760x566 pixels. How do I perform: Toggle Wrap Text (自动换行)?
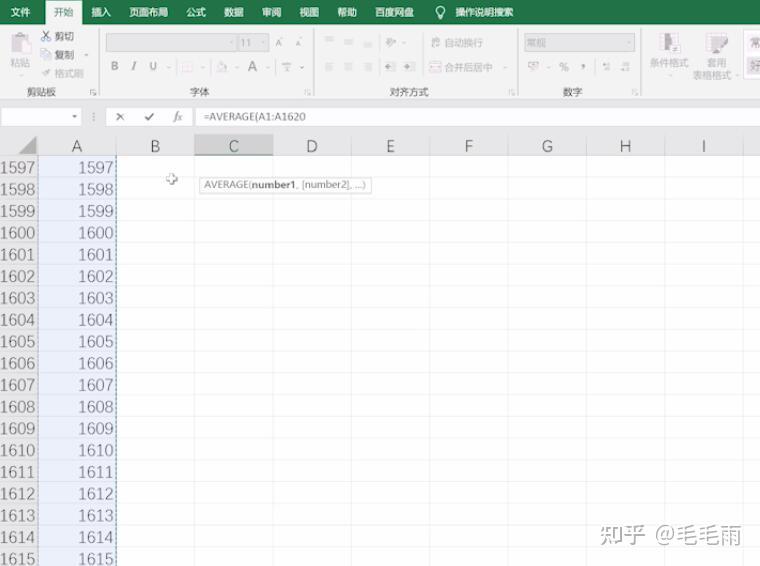pyautogui.click(x=456, y=43)
